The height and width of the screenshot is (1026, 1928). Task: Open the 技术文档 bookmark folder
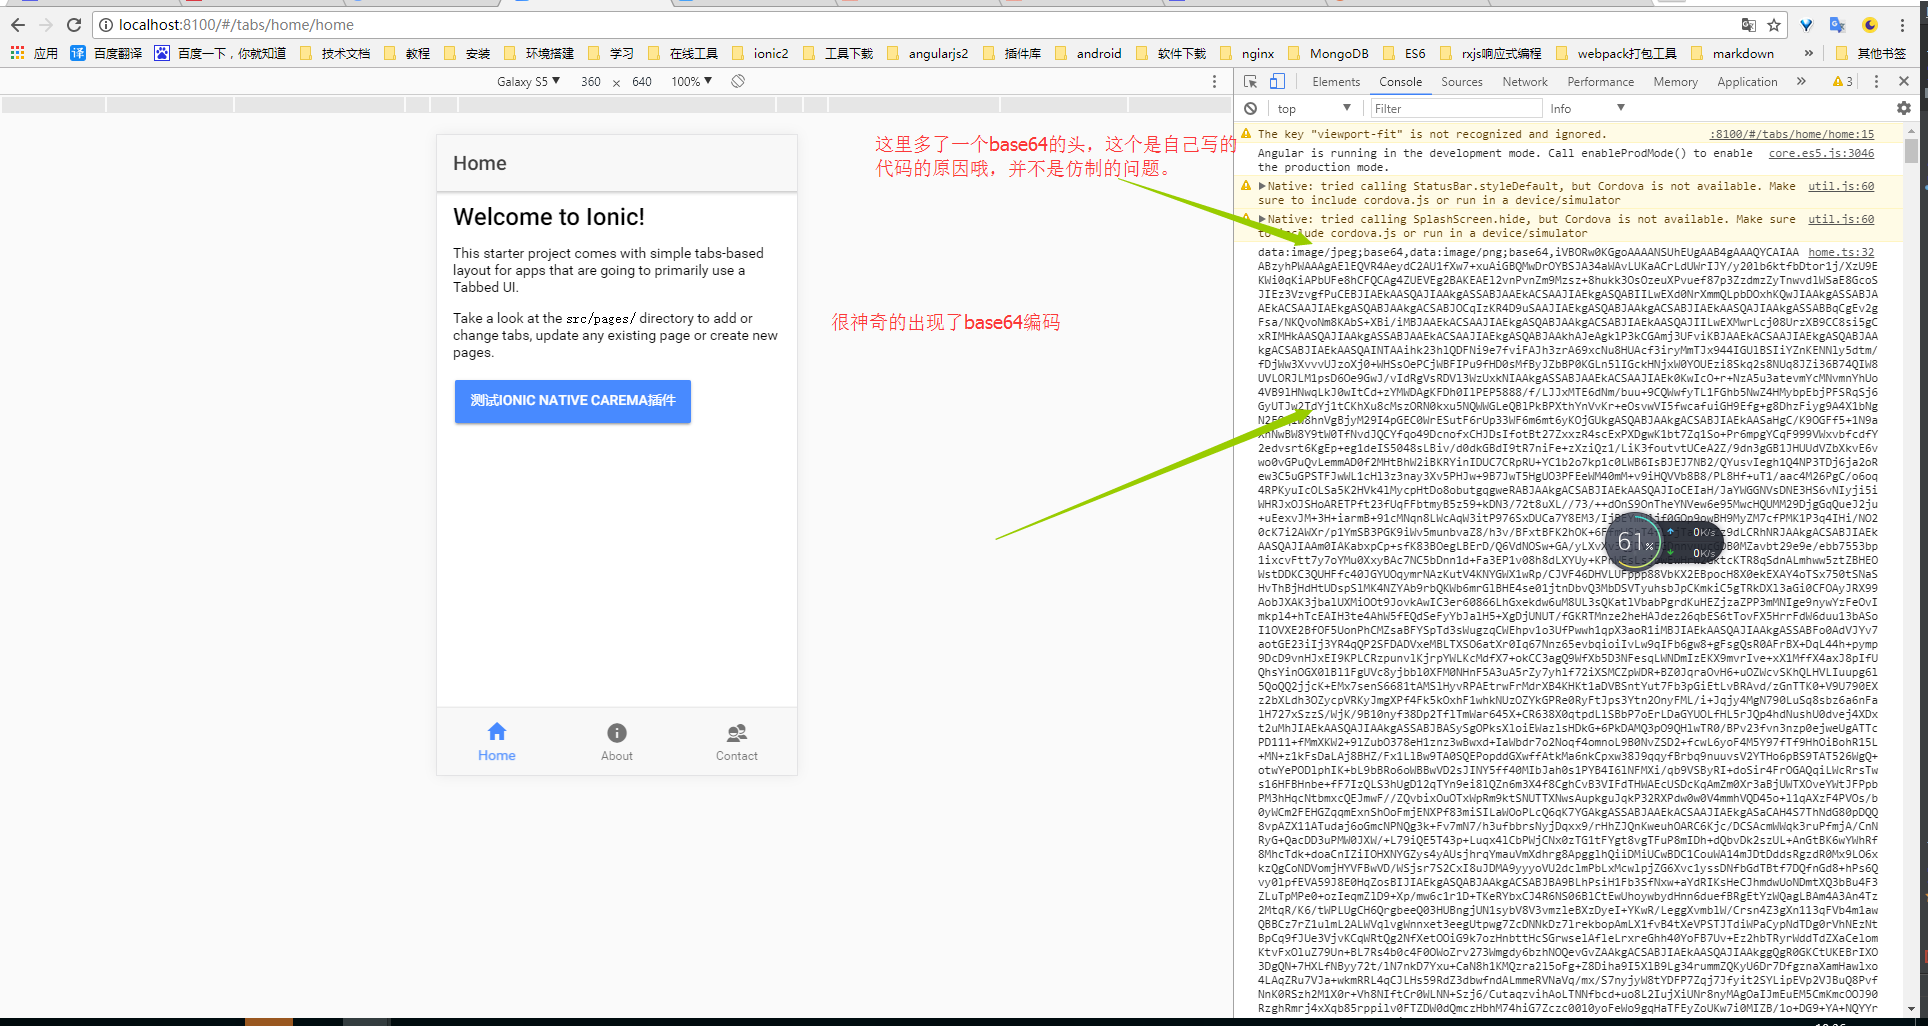[x=336, y=53]
